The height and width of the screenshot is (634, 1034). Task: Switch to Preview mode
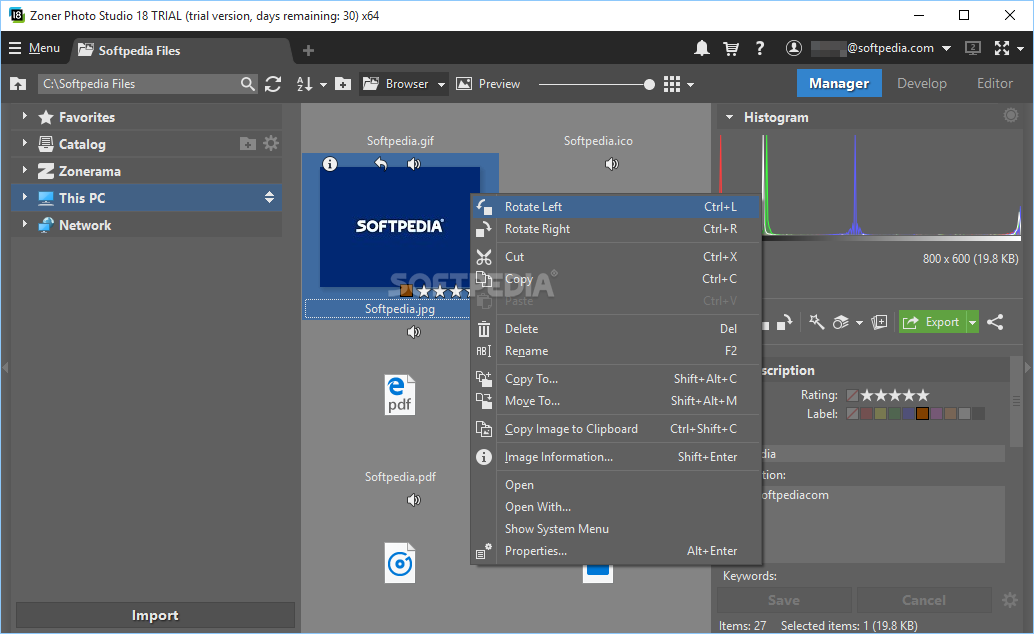pos(488,84)
